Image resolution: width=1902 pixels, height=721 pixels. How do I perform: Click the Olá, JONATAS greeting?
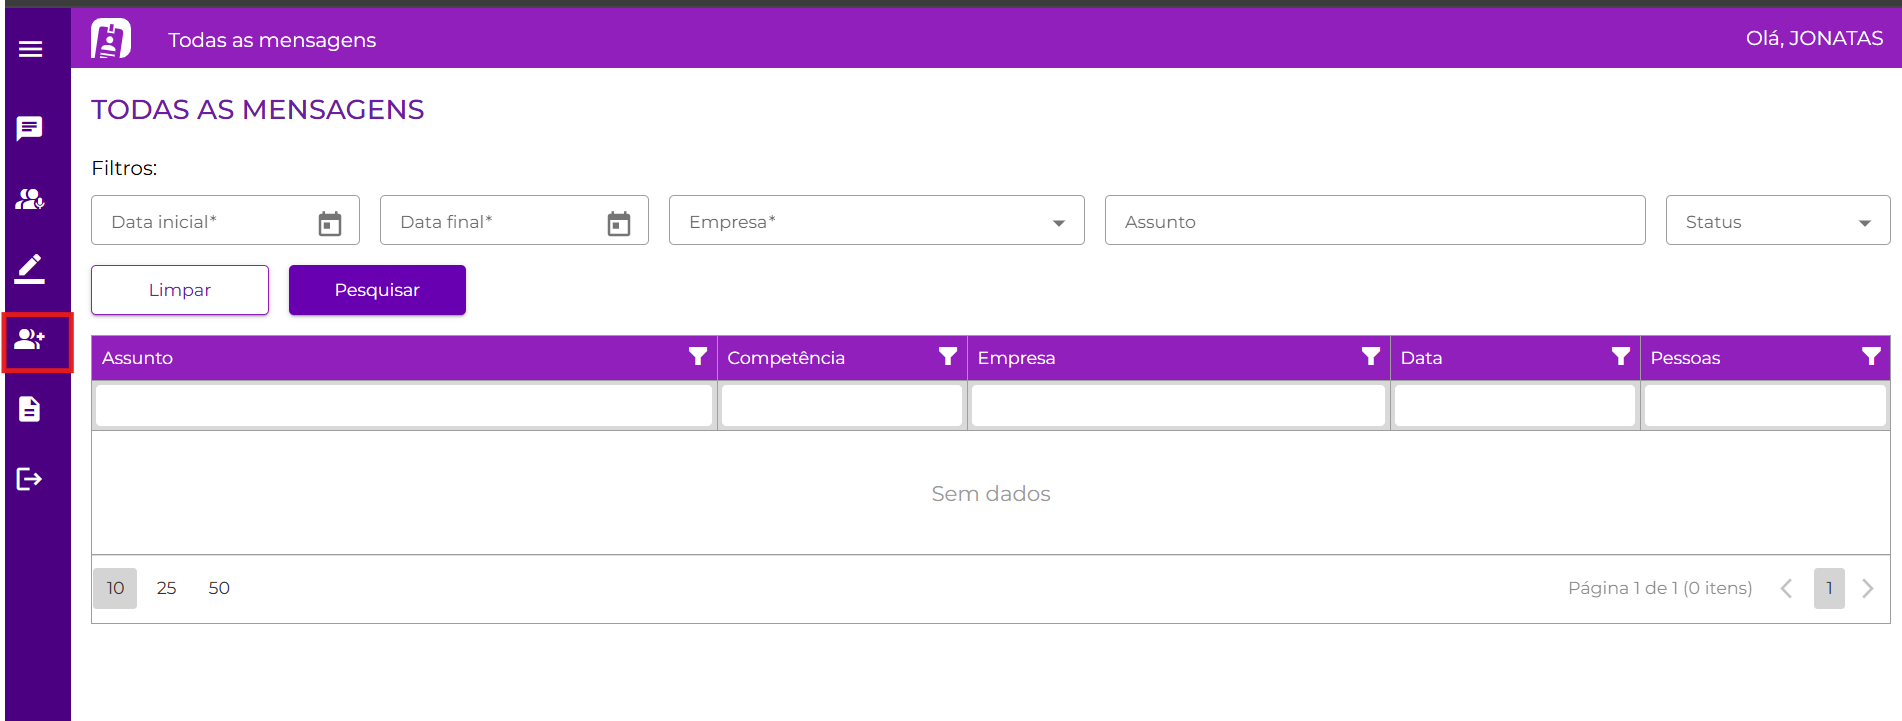pos(1814,38)
